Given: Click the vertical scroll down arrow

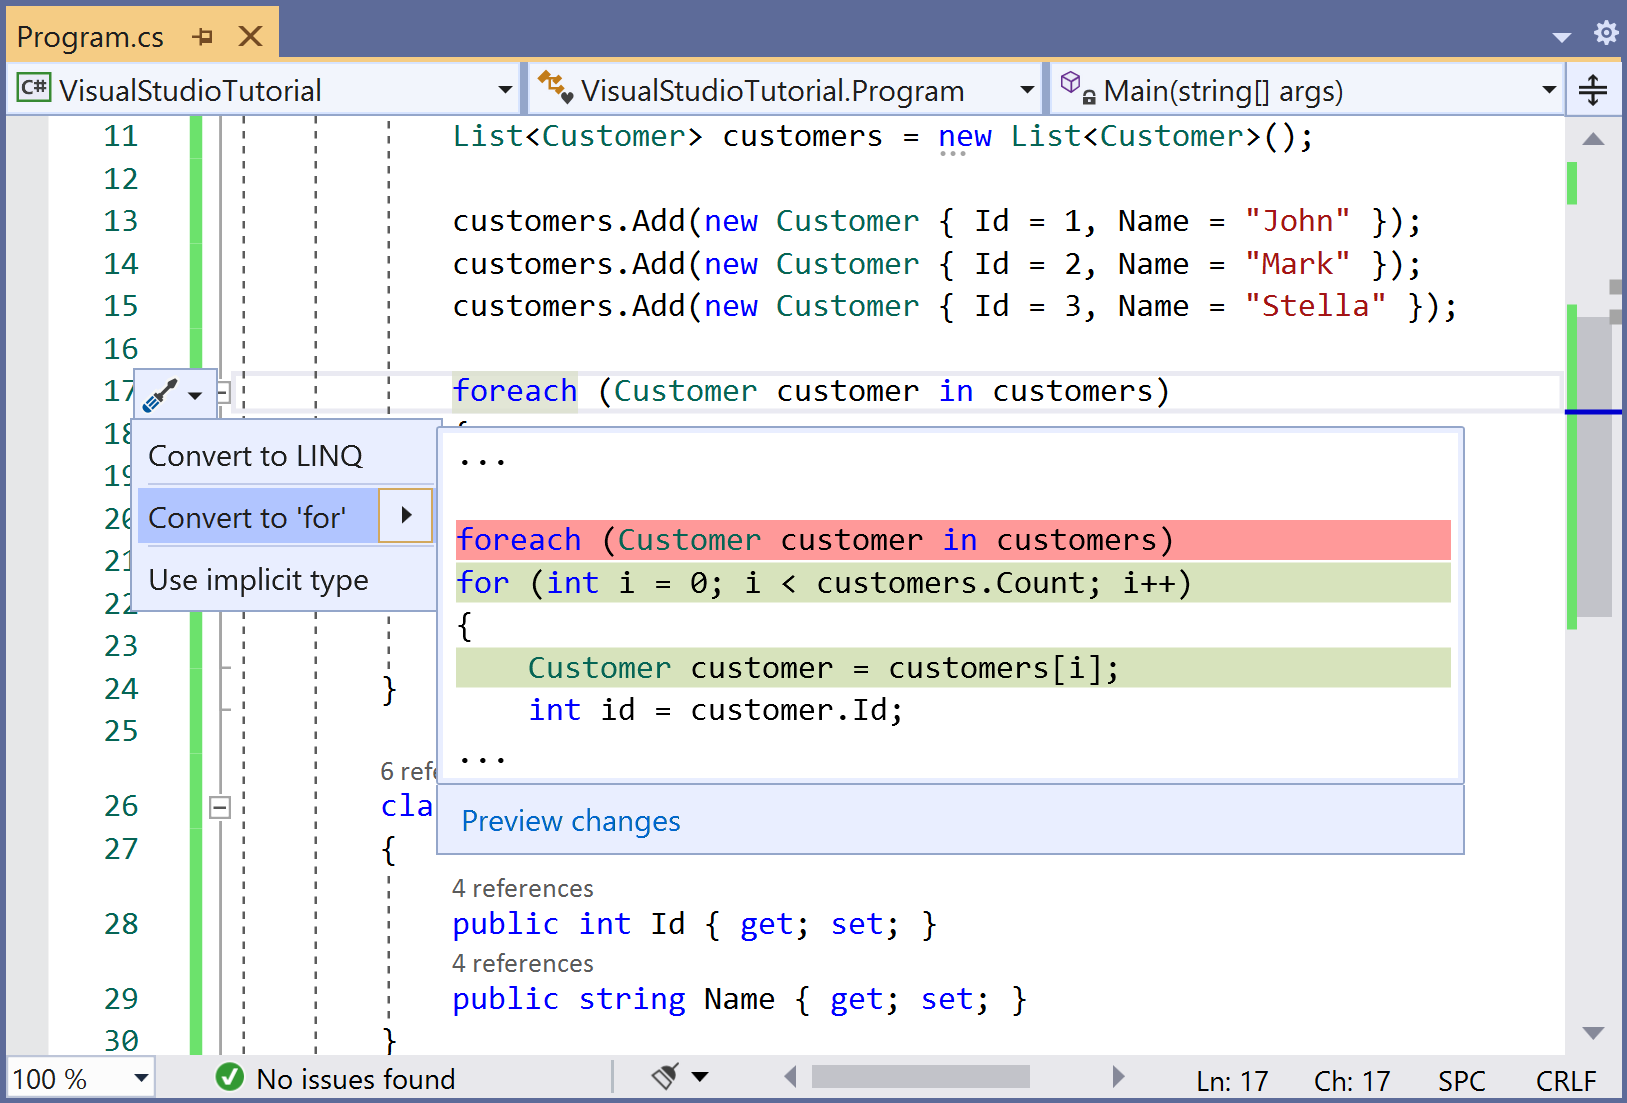Looking at the screenshot, I should pyautogui.click(x=1594, y=1033).
